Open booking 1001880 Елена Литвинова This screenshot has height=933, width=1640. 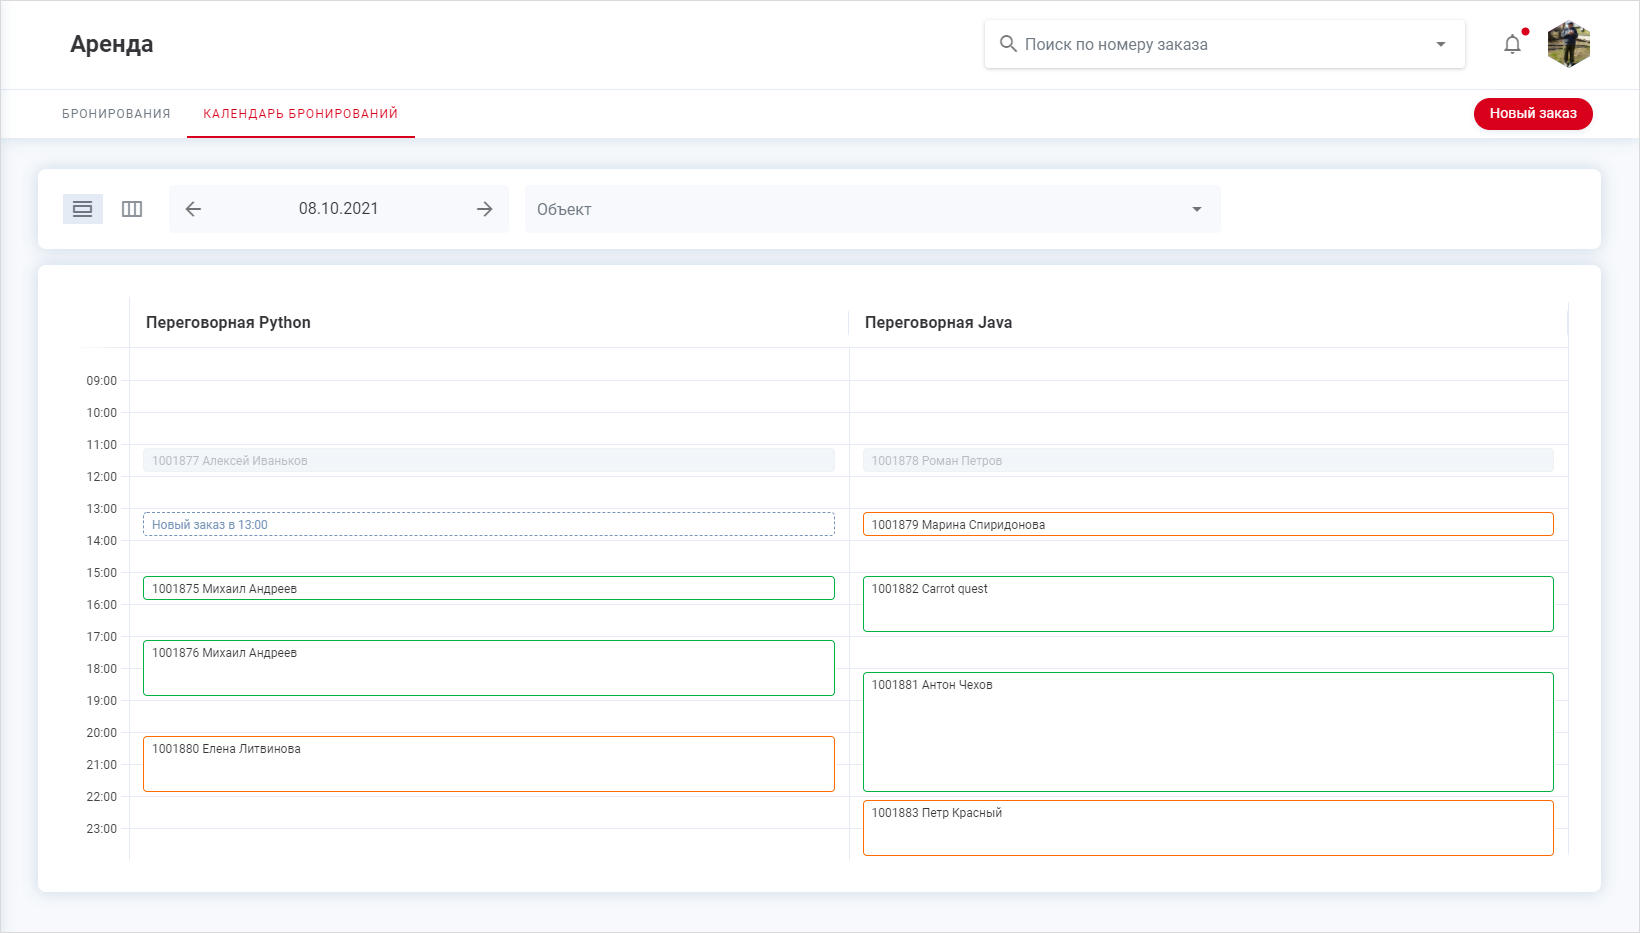coord(488,764)
